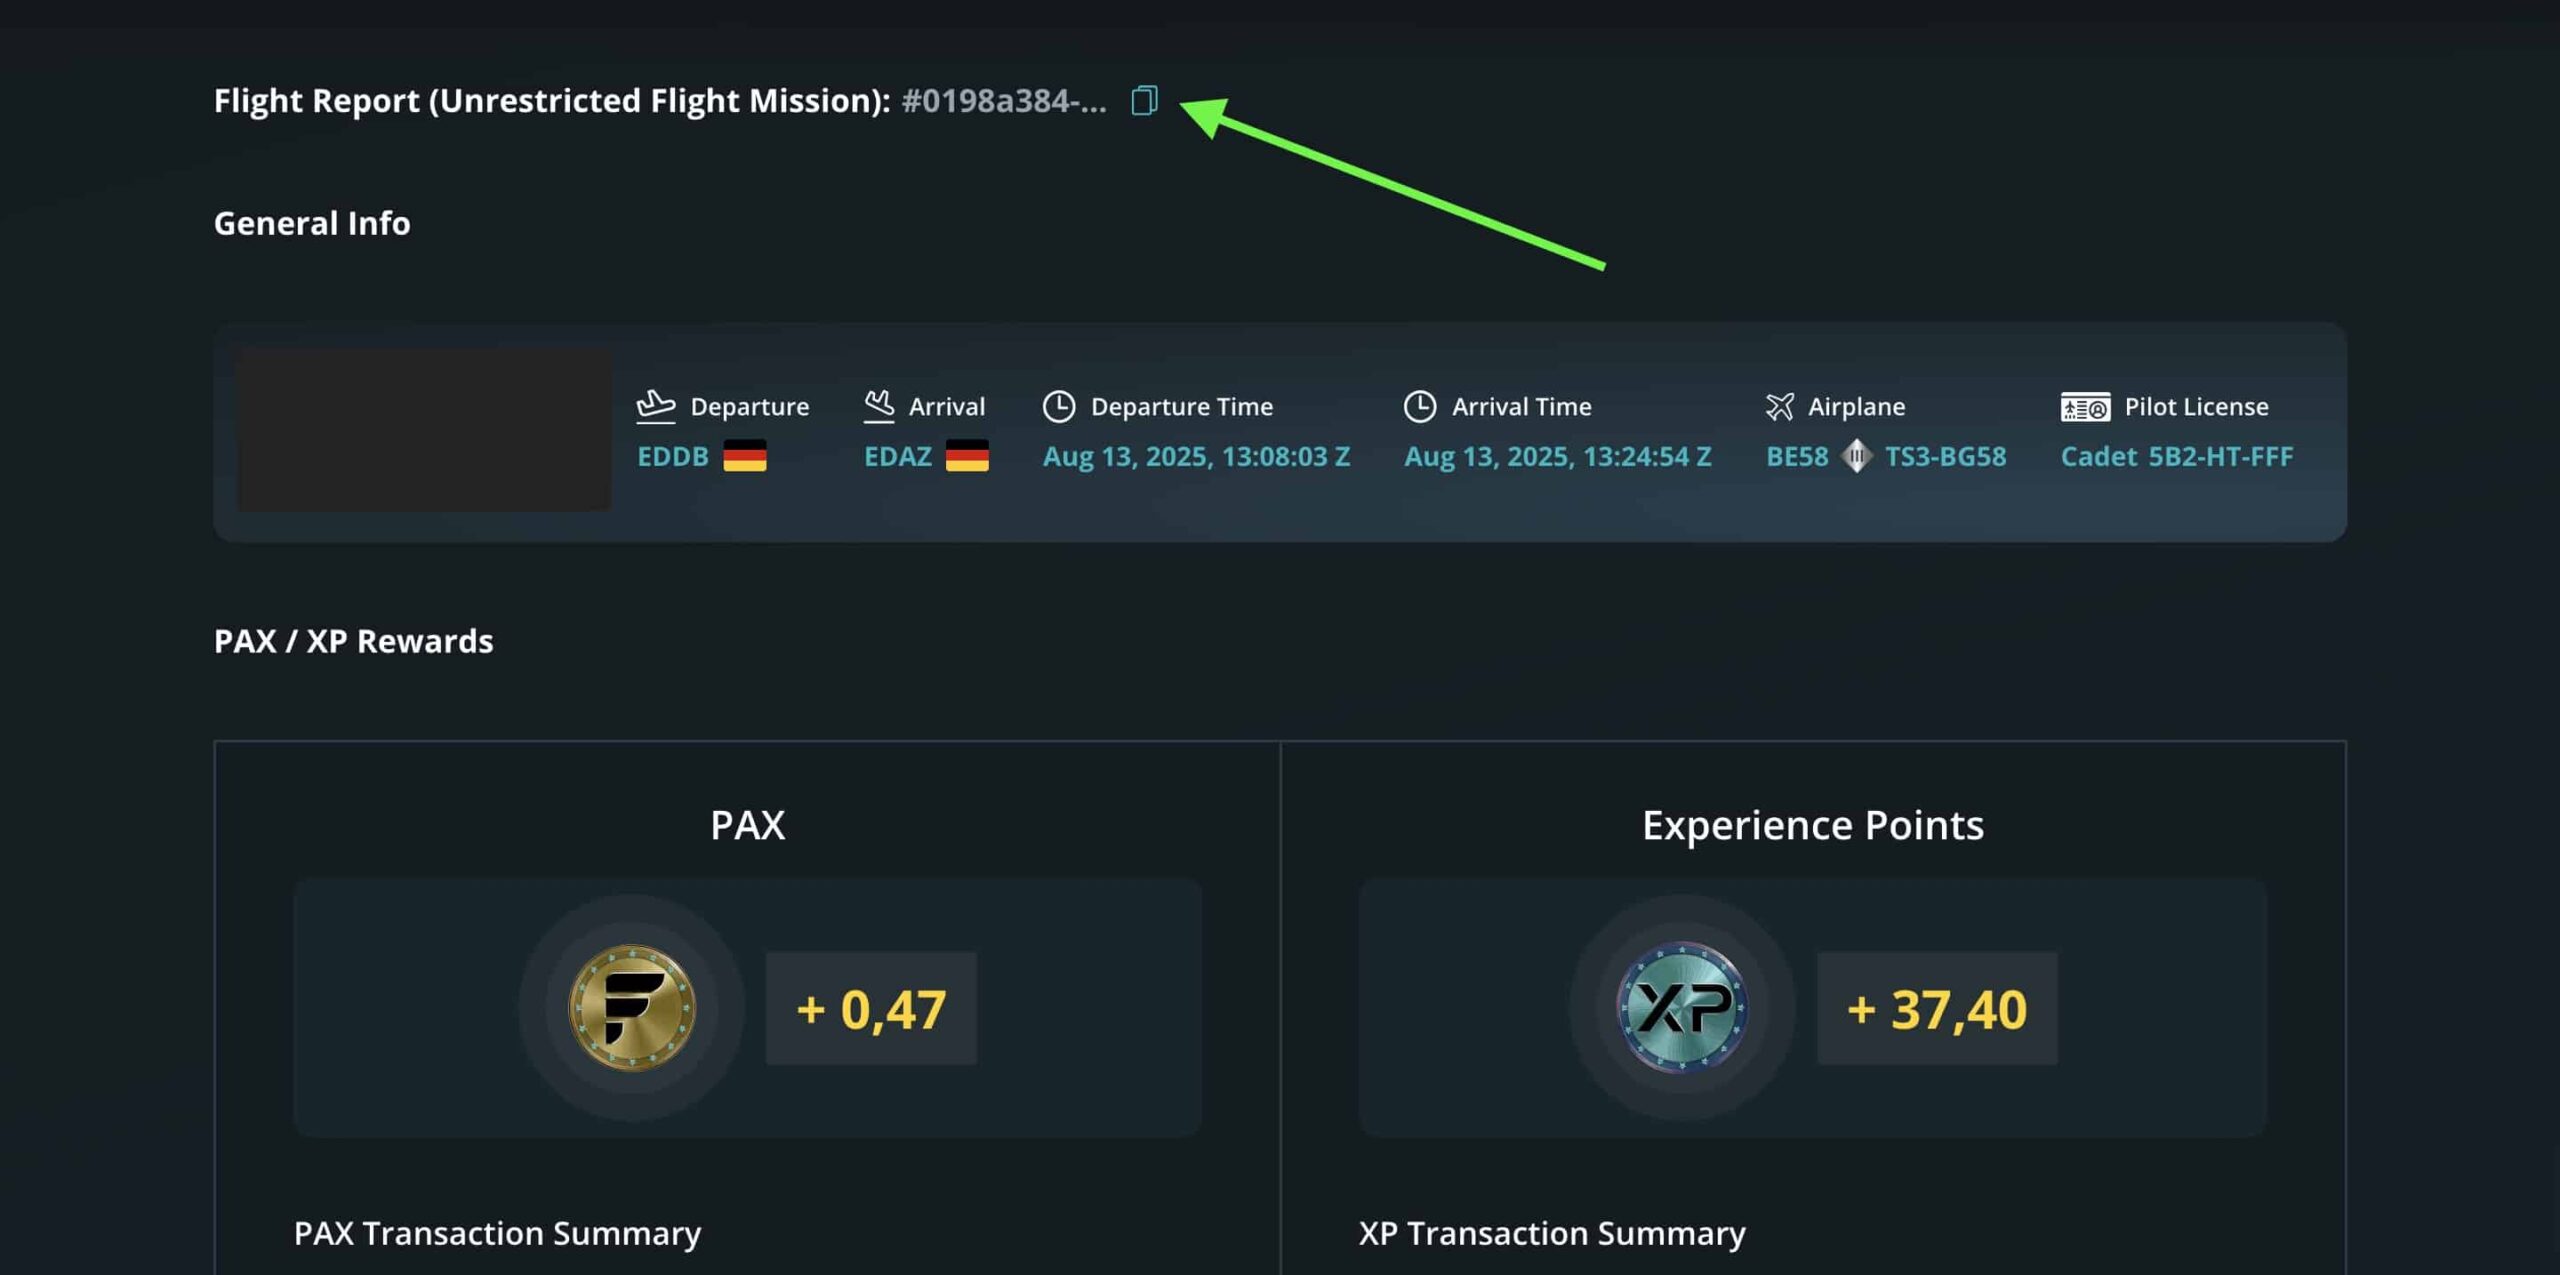The height and width of the screenshot is (1275, 2560).
Task: Click the truncated report ID #0198a384
Action: click(1004, 100)
